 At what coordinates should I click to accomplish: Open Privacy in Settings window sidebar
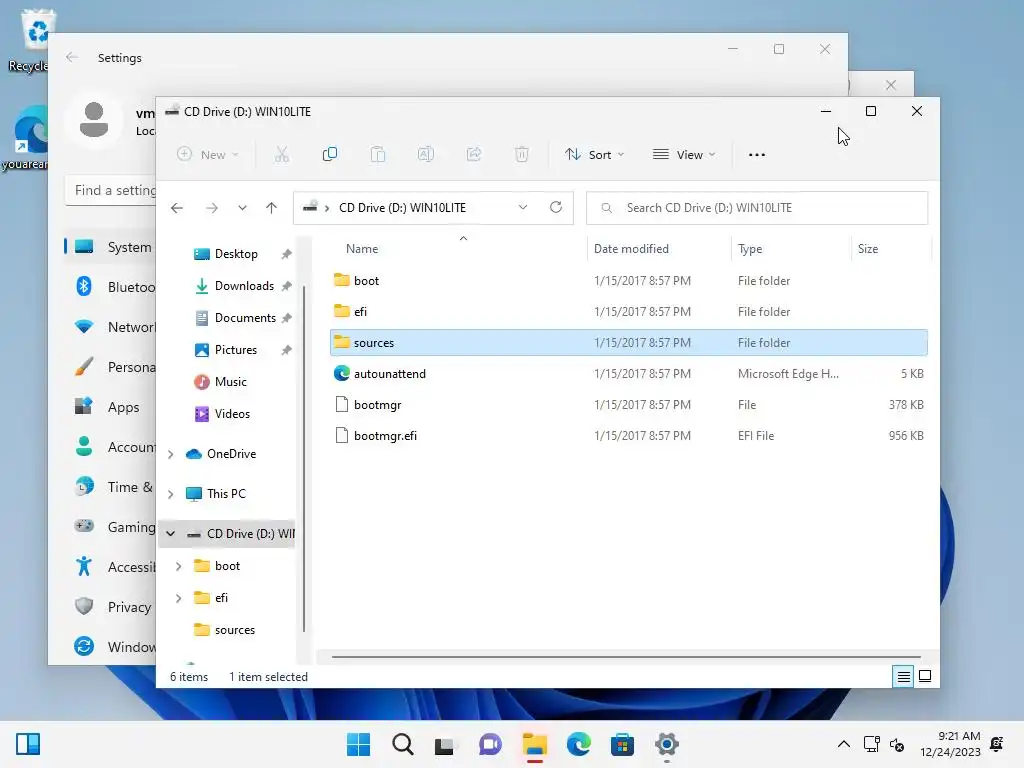pyautogui.click(x=110, y=607)
